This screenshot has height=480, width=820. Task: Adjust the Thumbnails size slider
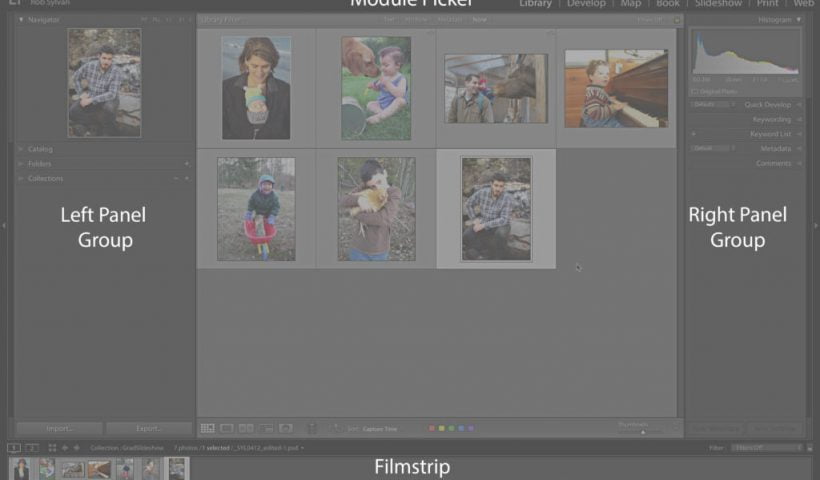pyautogui.click(x=643, y=431)
